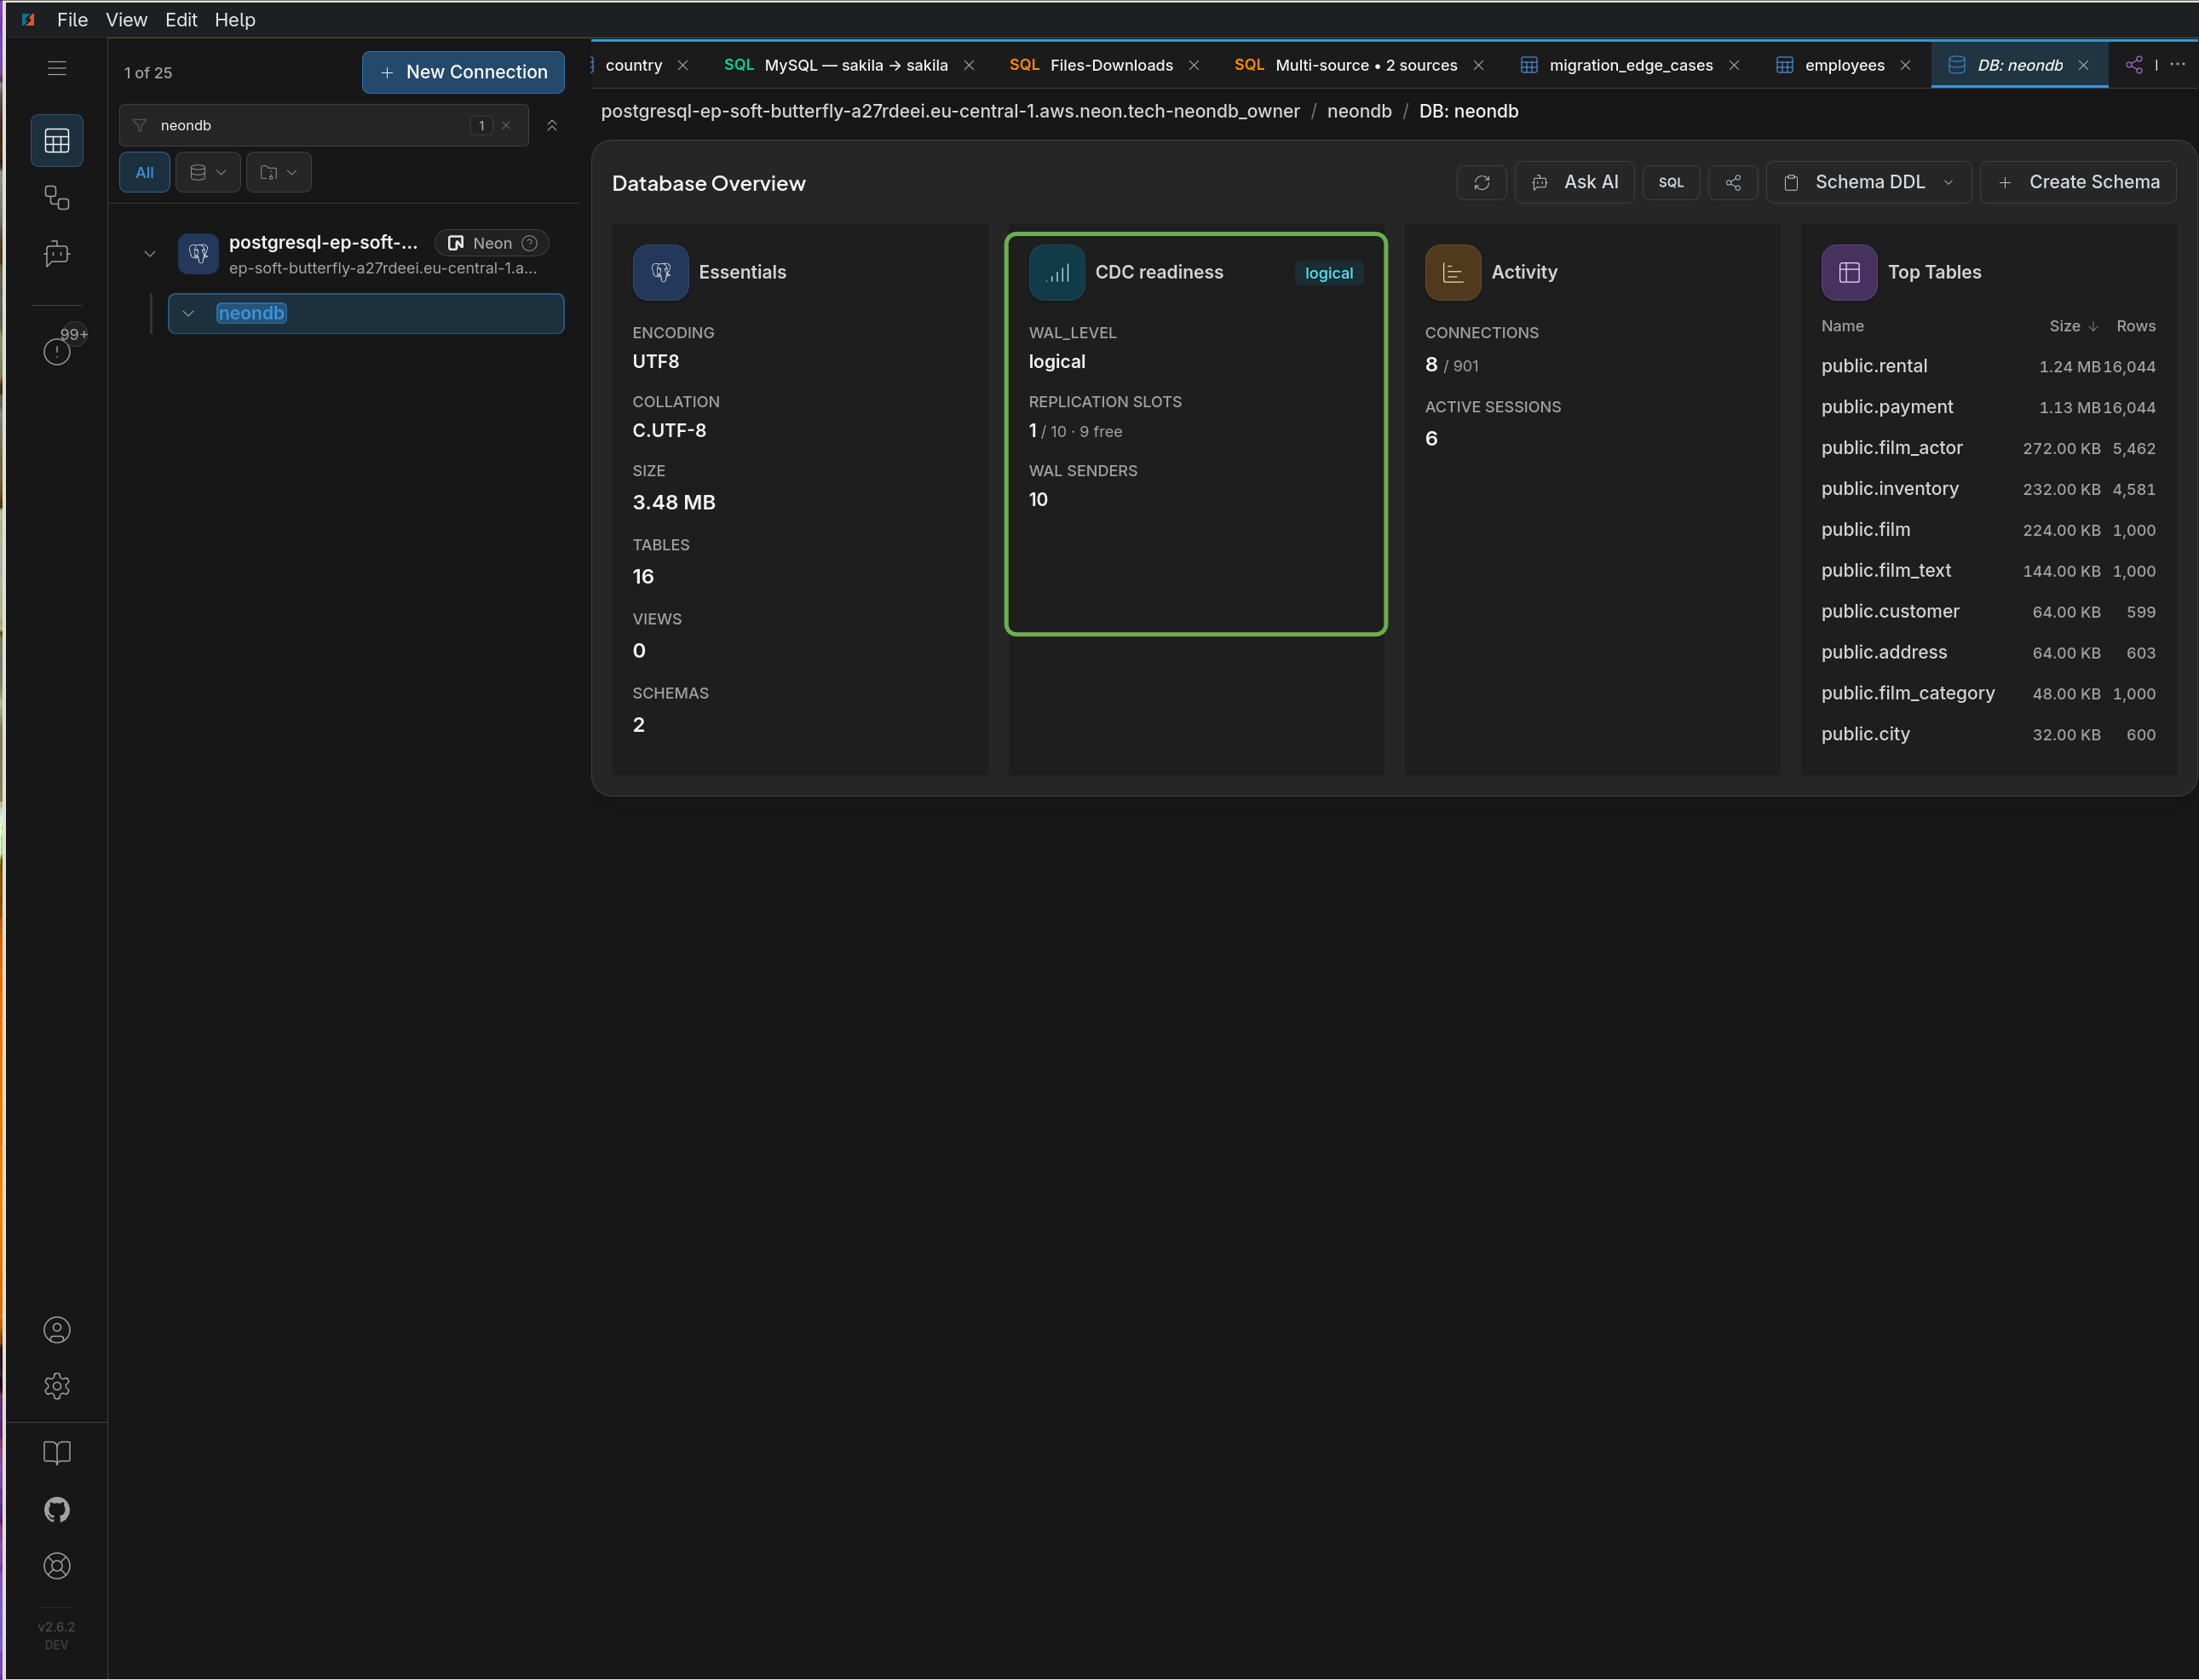Collapse the neondb tree chevron
The width and height of the screenshot is (2199, 1680).
click(188, 314)
